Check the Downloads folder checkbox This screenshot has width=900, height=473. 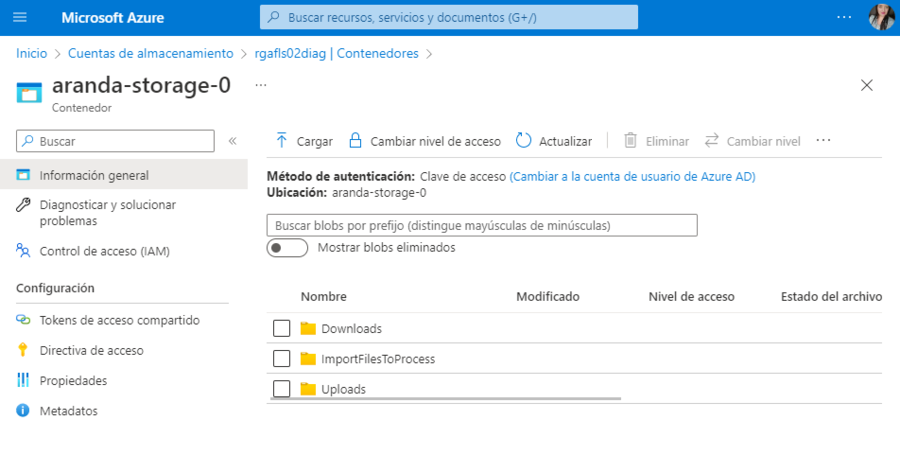(281, 328)
